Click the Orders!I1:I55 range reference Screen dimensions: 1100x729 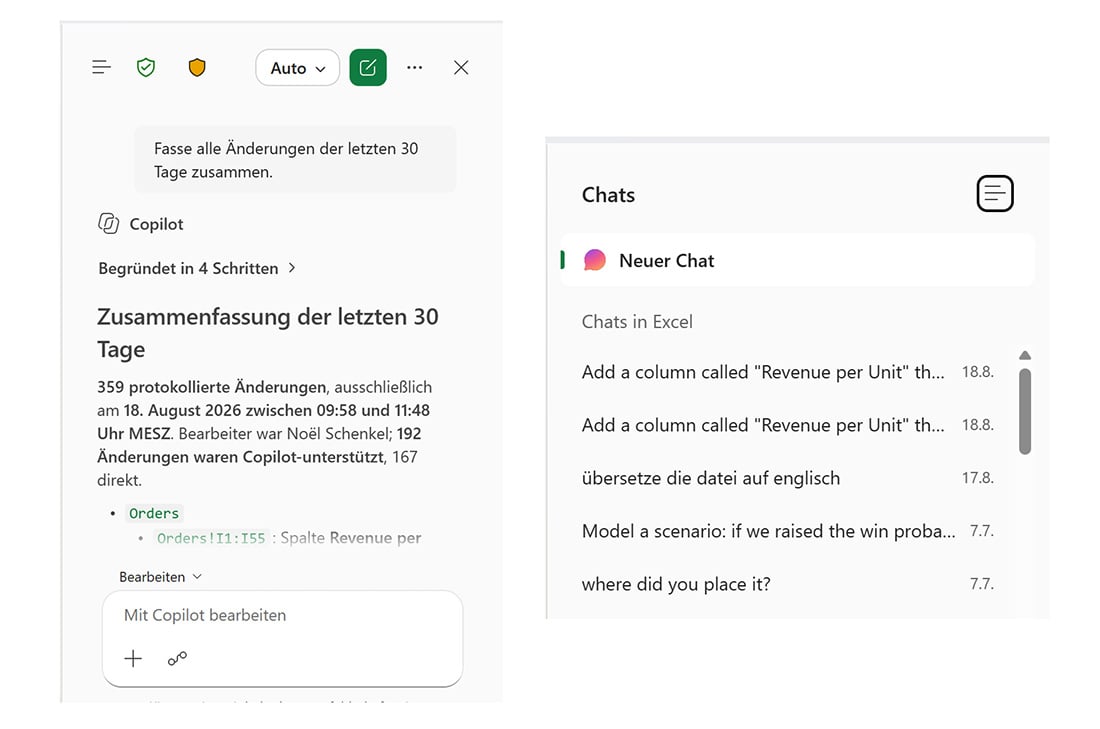[211, 538]
